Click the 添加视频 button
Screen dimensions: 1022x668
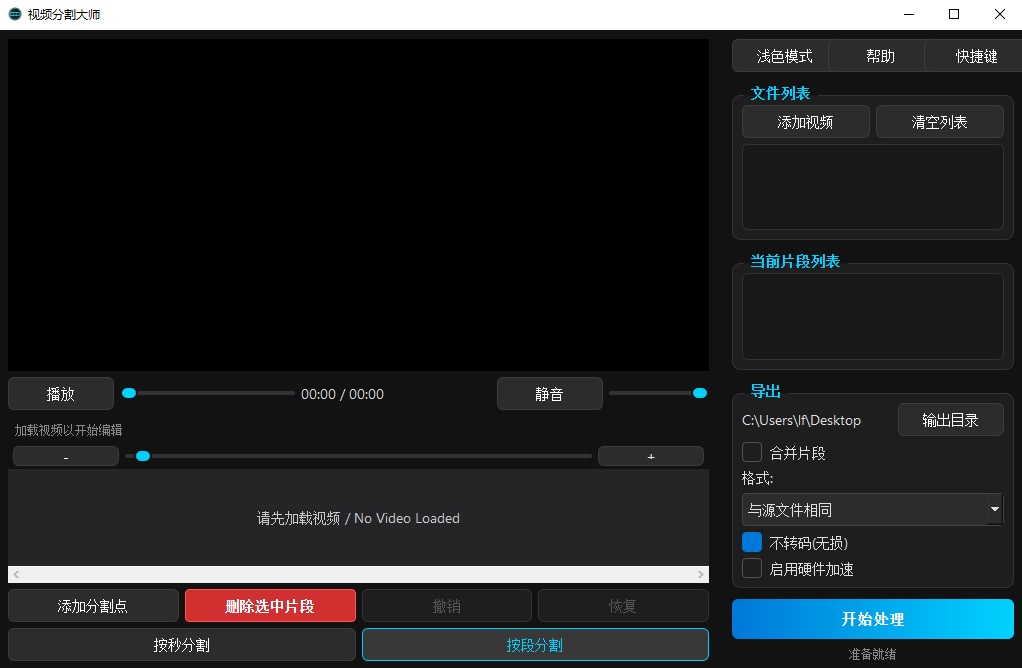pos(805,122)
